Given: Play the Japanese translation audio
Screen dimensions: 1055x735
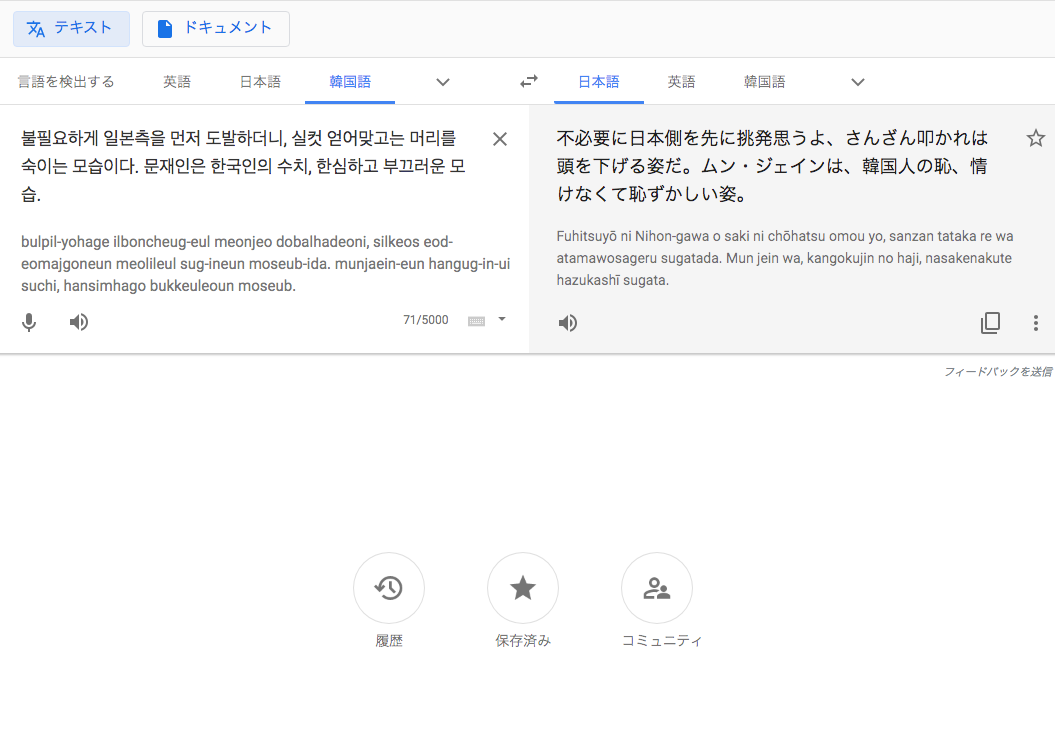Looking at the screenshot, I should coord(568,323).
